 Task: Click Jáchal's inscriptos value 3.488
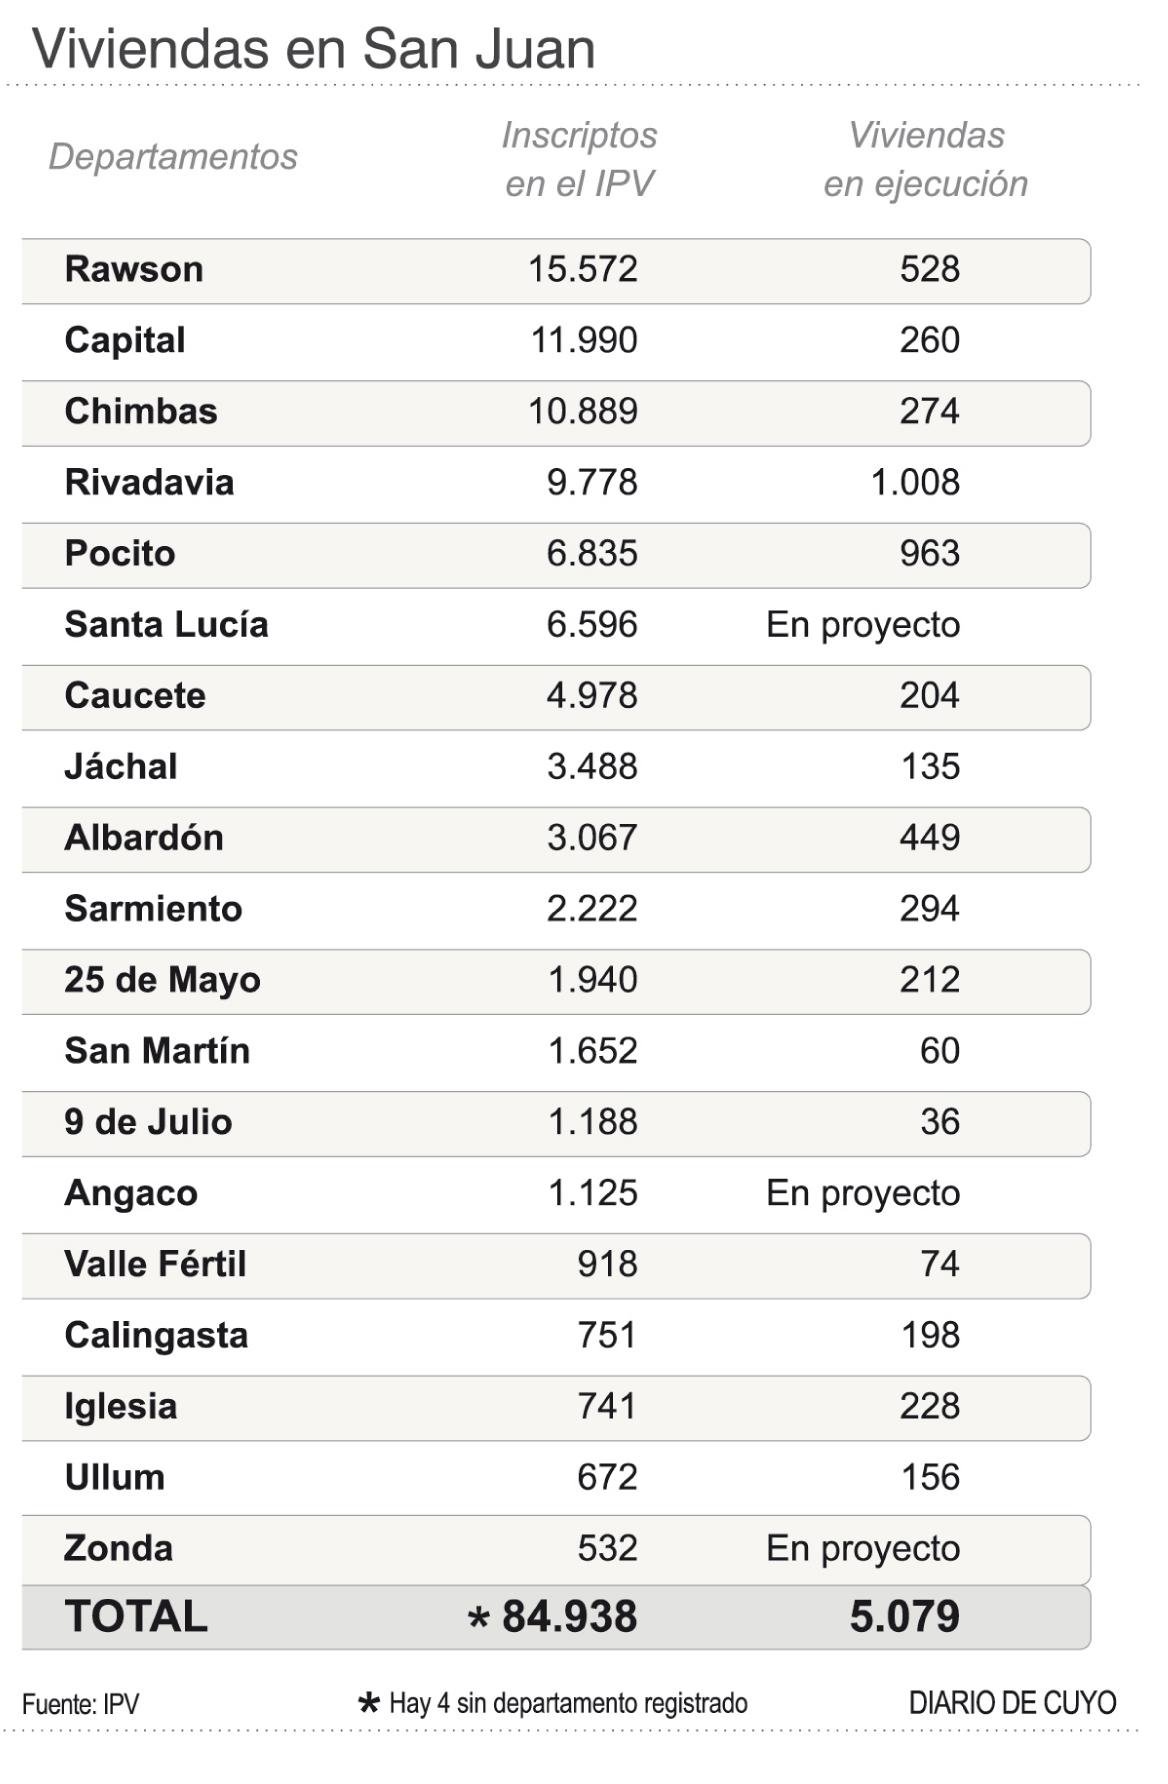[592, 766]
